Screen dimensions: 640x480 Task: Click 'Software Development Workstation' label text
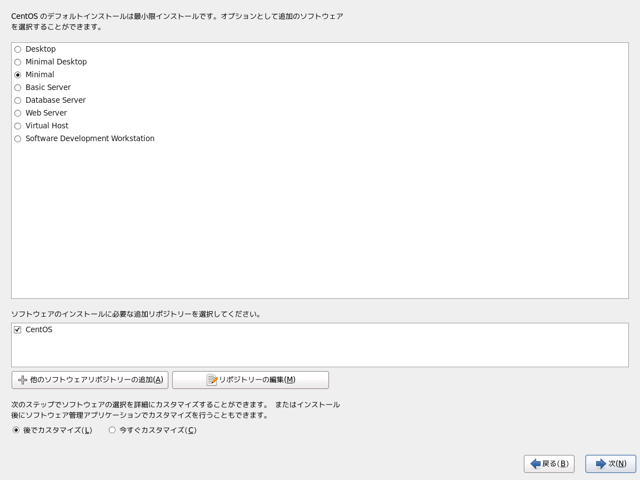[x=90, y=138]
